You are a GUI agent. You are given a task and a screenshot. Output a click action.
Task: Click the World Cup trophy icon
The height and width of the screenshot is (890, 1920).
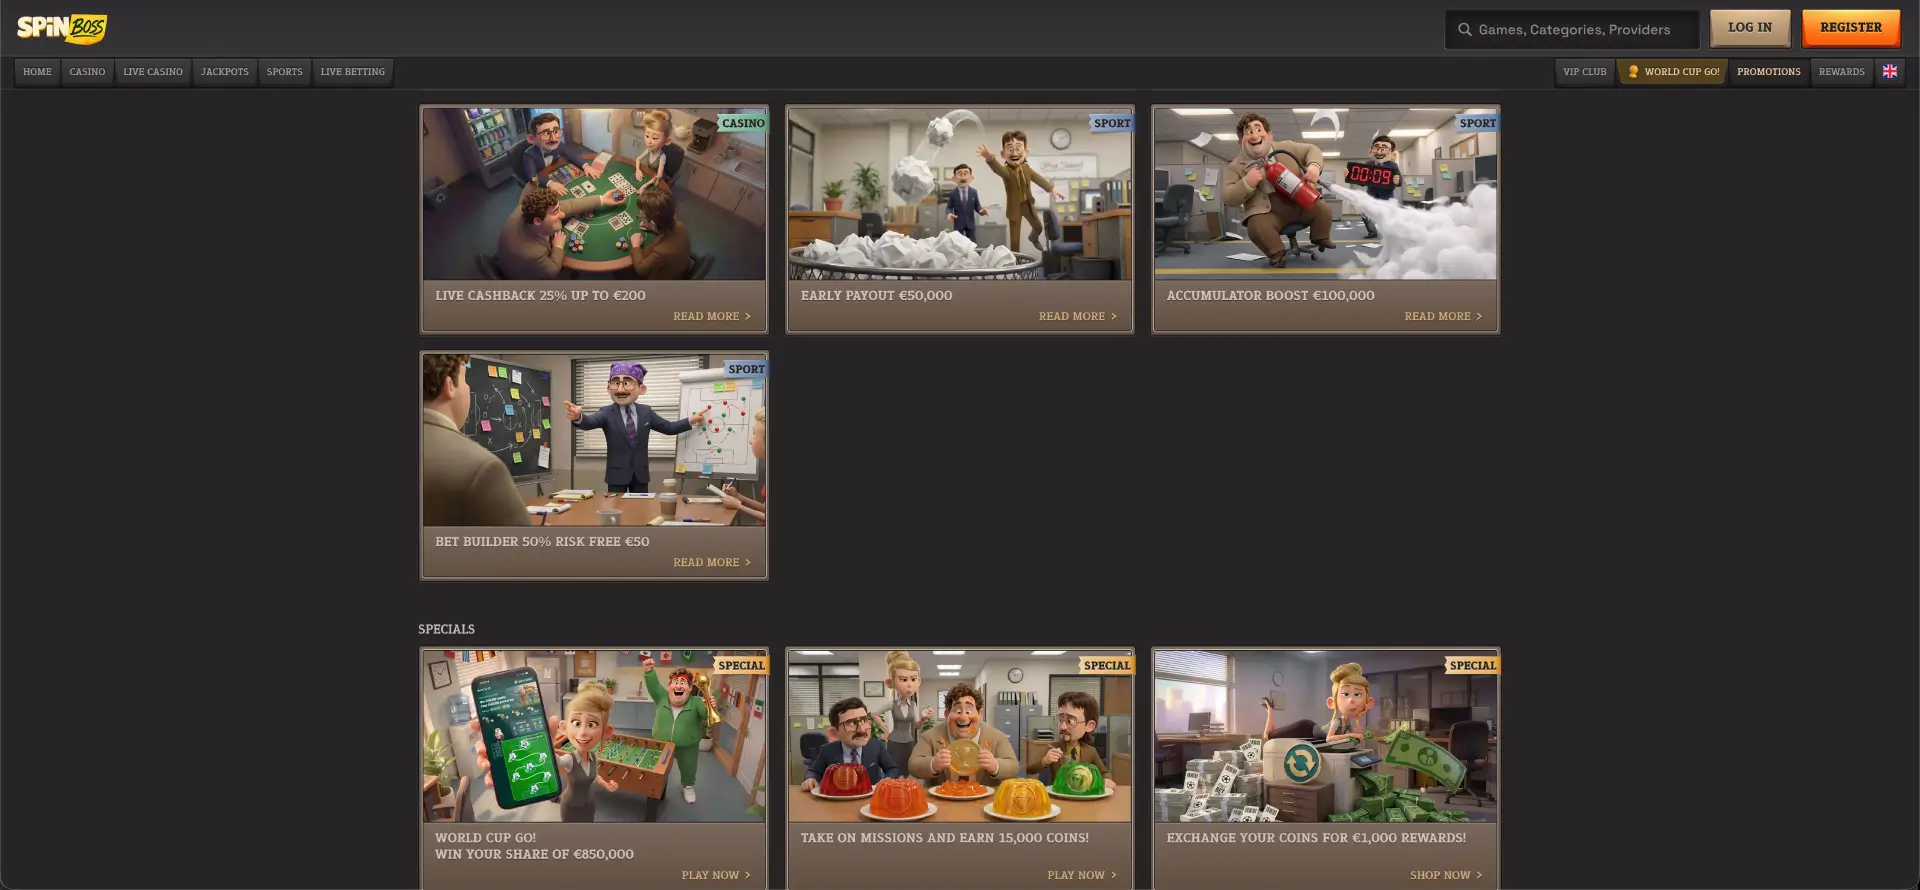pyautogui.click(x=1633, y=72)
